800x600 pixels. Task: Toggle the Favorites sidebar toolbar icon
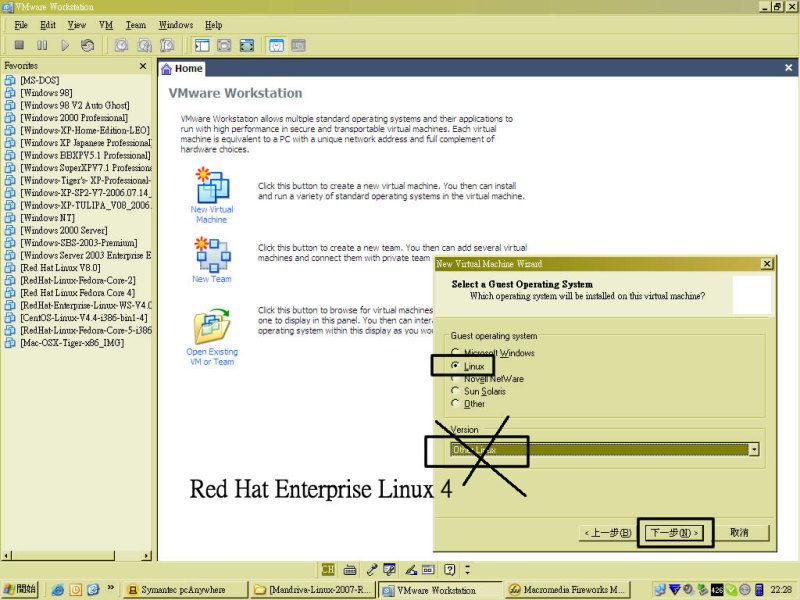tap(202, 45)
